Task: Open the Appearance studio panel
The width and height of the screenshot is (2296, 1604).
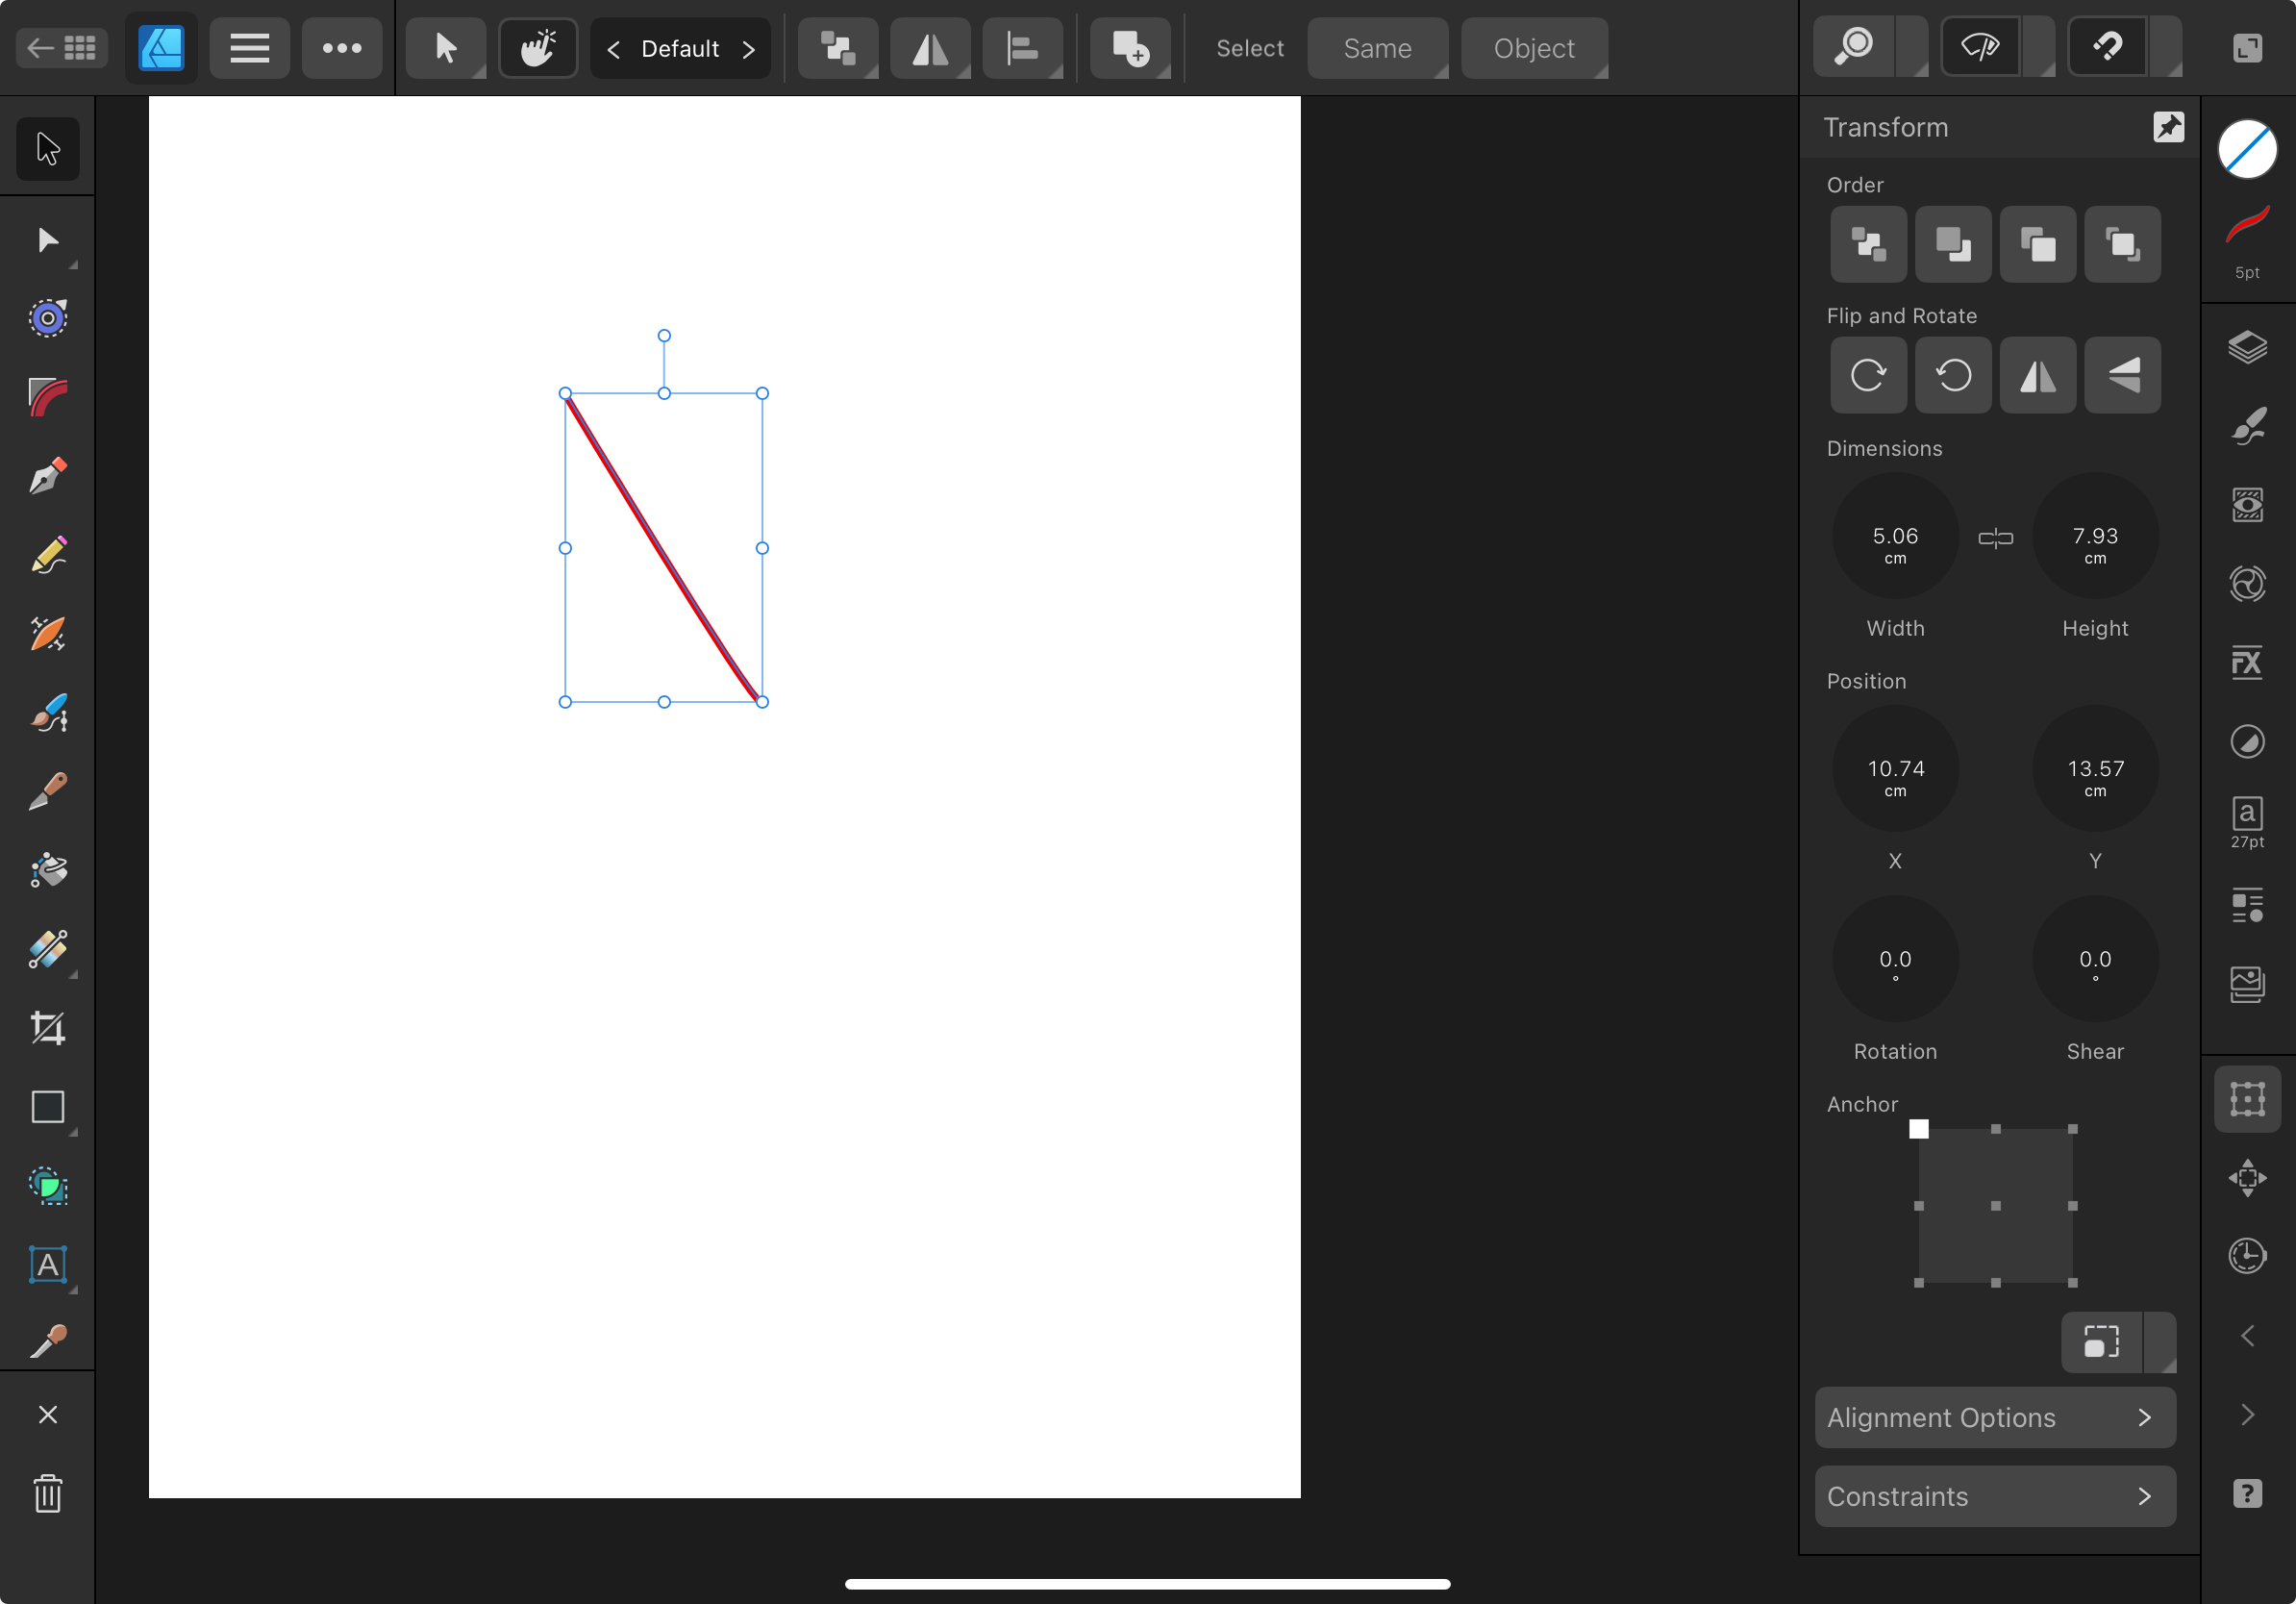Action: 2247,506
